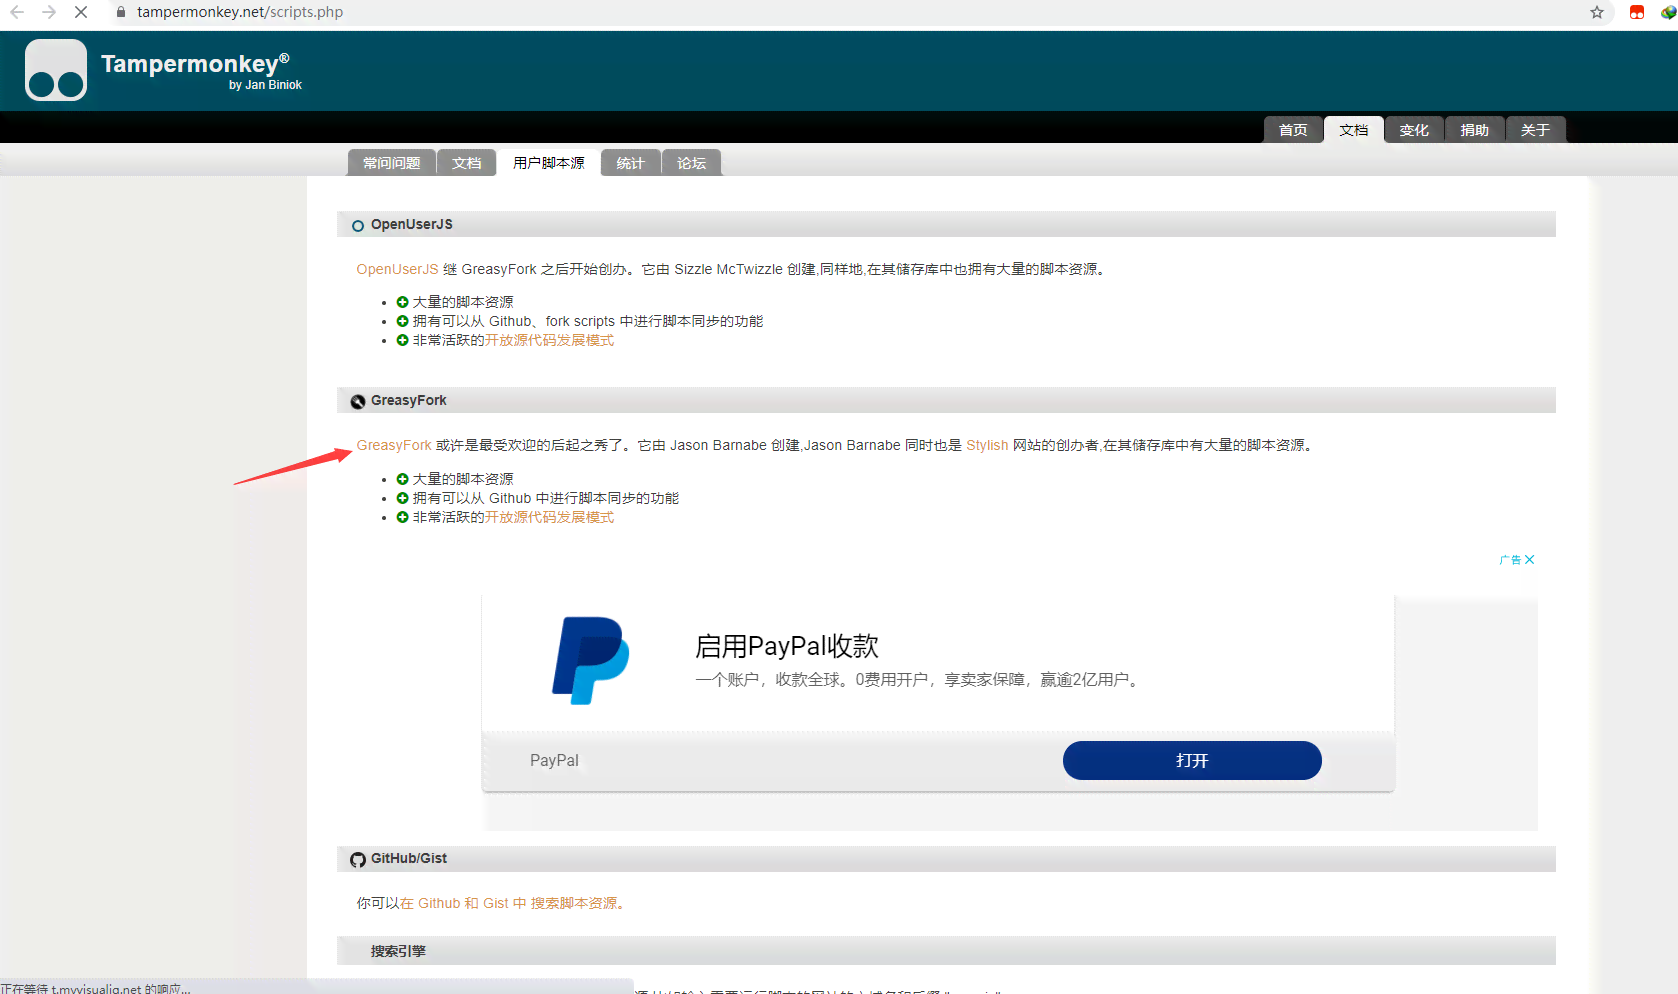Open the Stylish link

[x=987, y=445]
